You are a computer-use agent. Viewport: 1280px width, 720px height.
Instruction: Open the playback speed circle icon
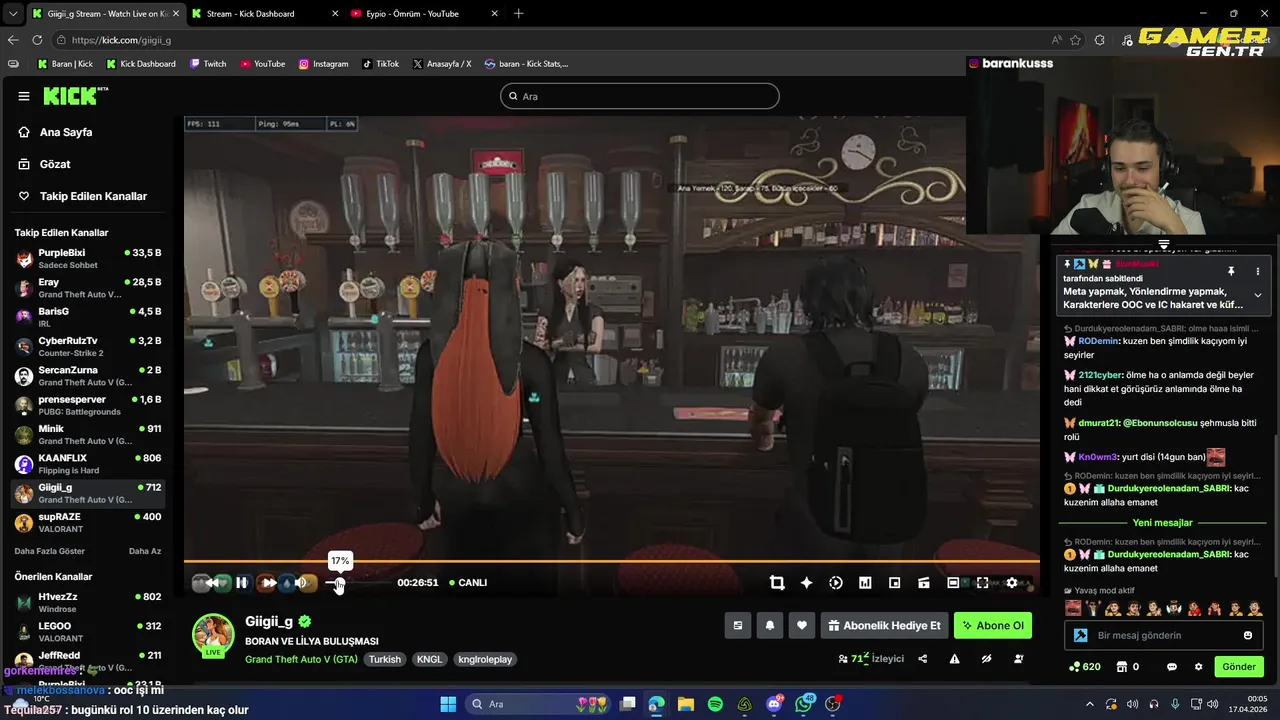(836, 583)
